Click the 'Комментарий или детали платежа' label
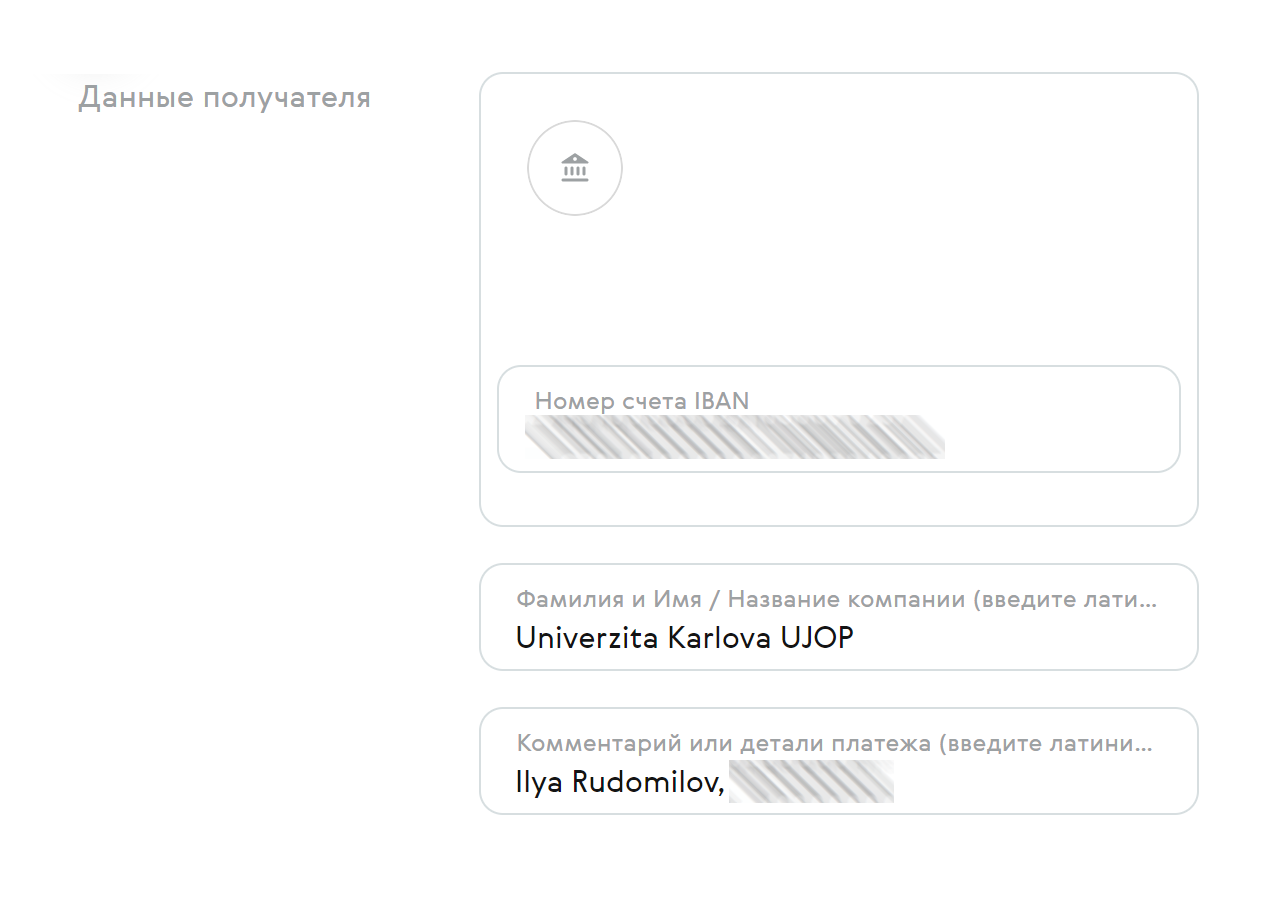Viewport: 1287px width, 900px height. pos(725,744)
